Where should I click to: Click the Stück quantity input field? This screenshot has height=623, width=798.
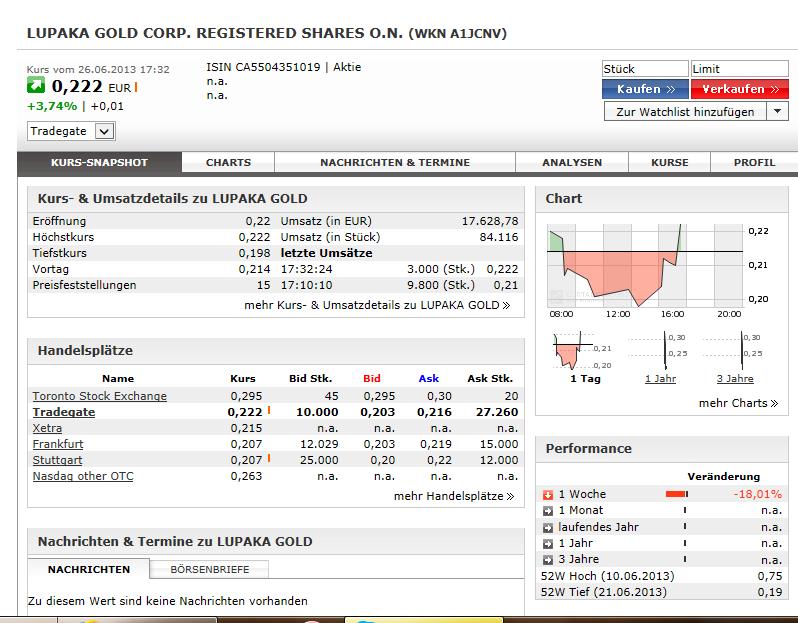tap(645, 69)
